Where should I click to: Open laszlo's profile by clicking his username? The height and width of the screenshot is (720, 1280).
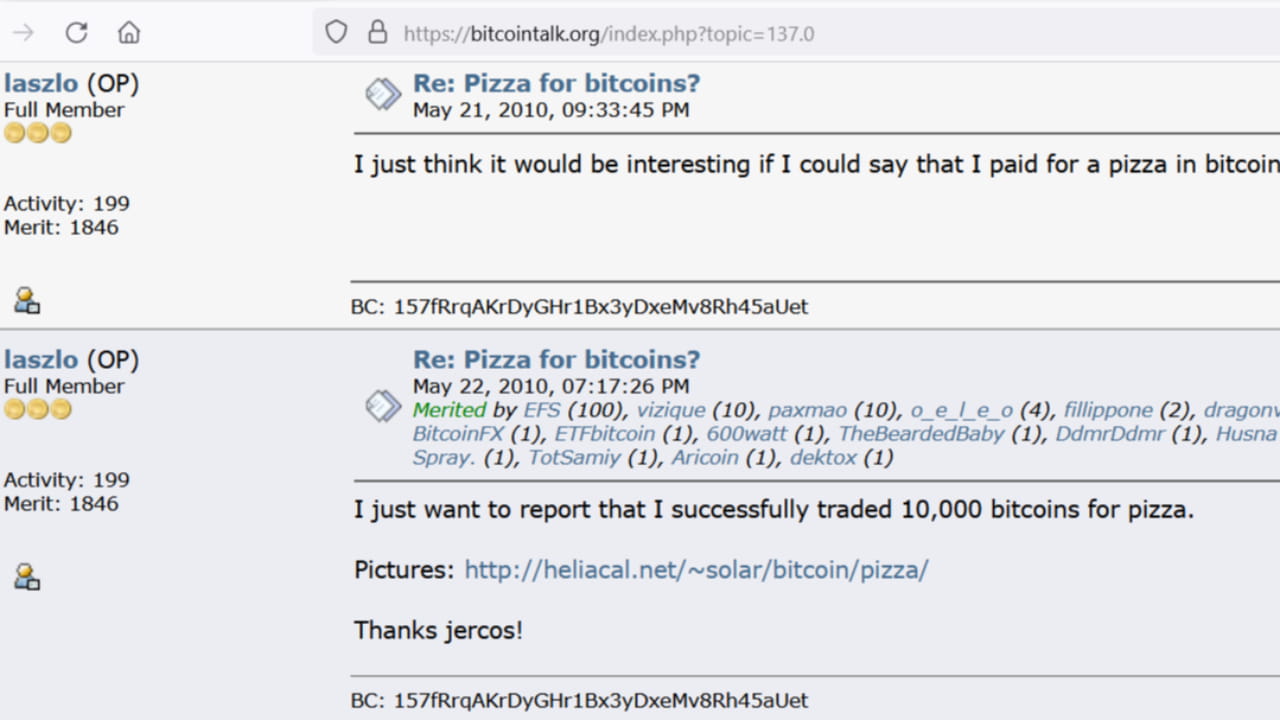(40, 83)
